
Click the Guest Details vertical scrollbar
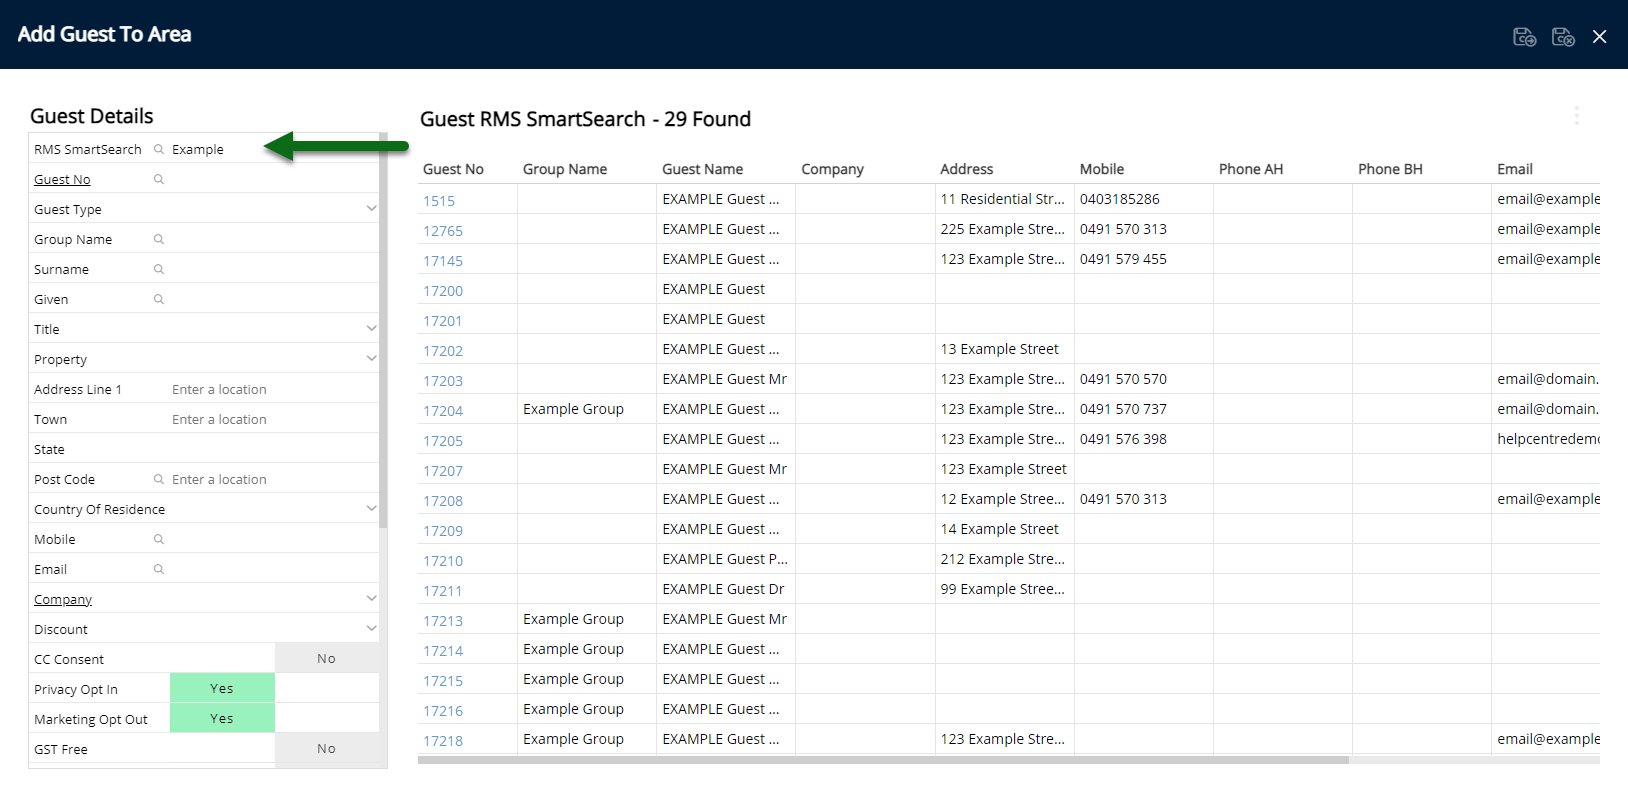tap(383, 330)
